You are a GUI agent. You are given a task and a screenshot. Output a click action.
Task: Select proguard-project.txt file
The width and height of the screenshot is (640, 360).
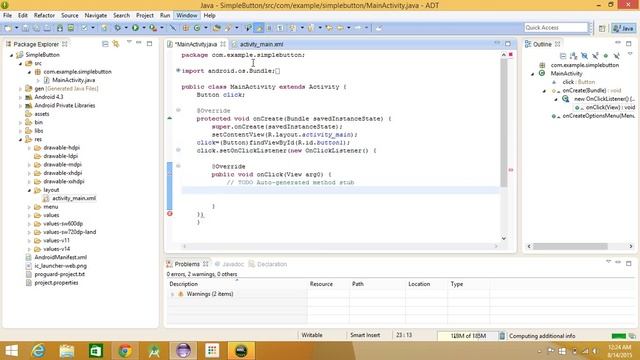click(60, 274)
